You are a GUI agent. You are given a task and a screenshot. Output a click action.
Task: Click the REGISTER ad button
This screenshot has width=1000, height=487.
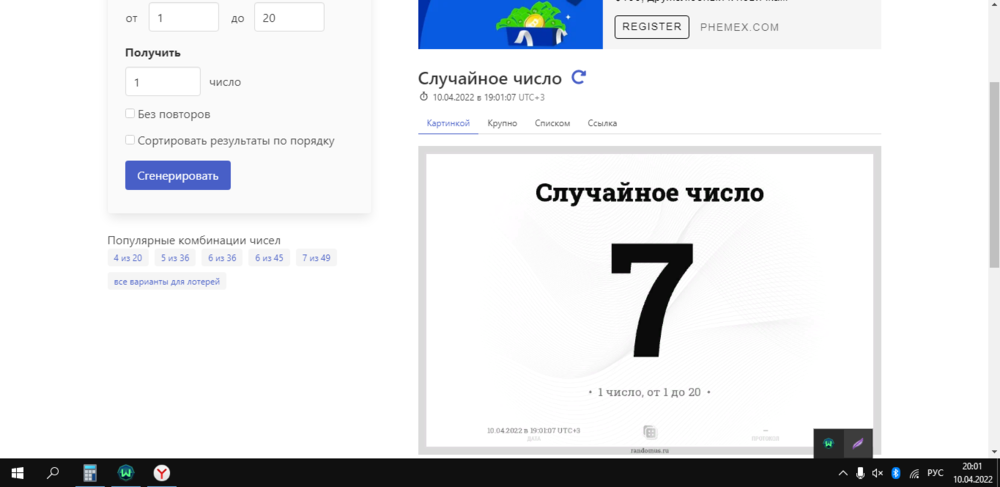coord(652,27)
